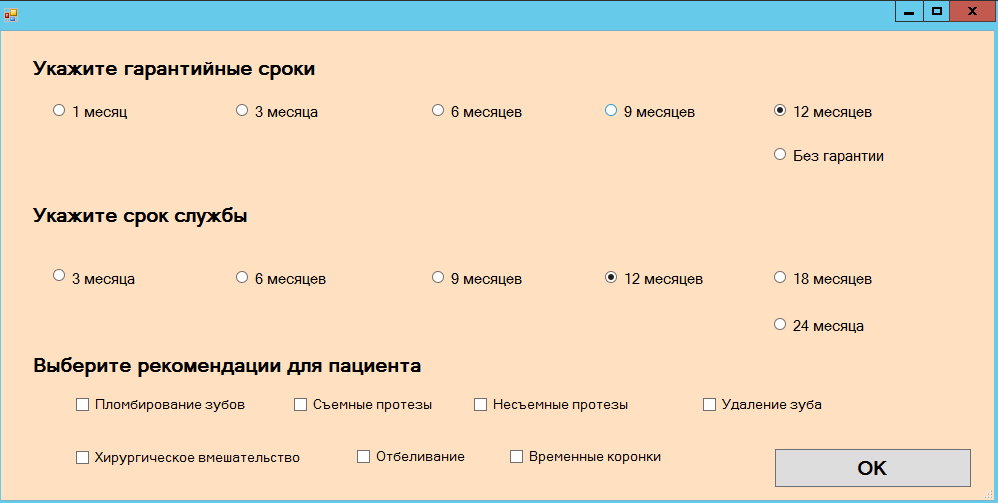
Task: Tick the Съемные протезы checkbox
Action: click(x=301, y=405)
